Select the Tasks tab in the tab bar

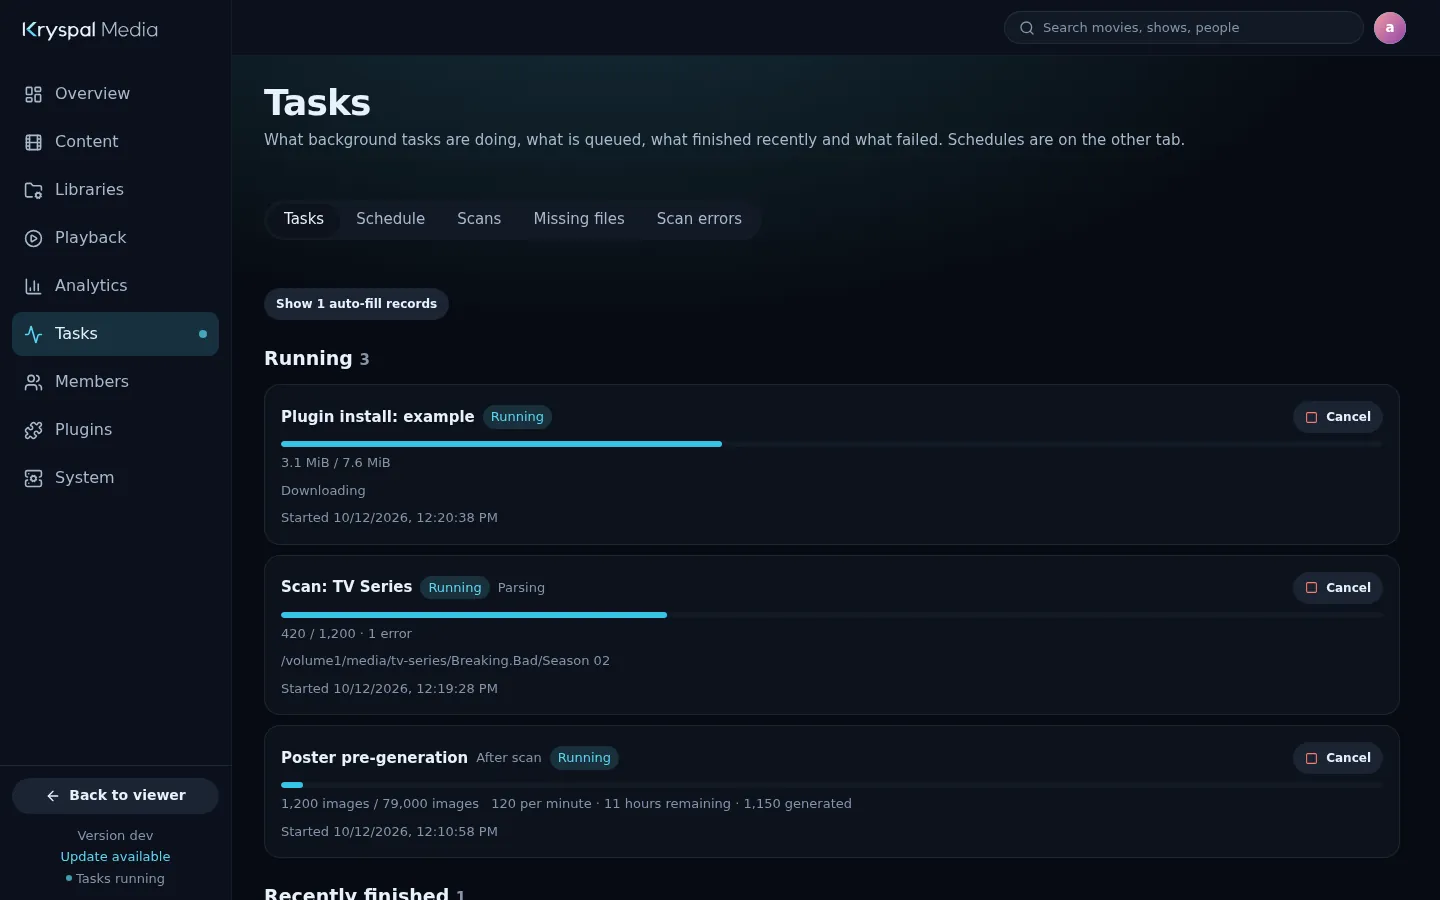[x=304, y=219]
